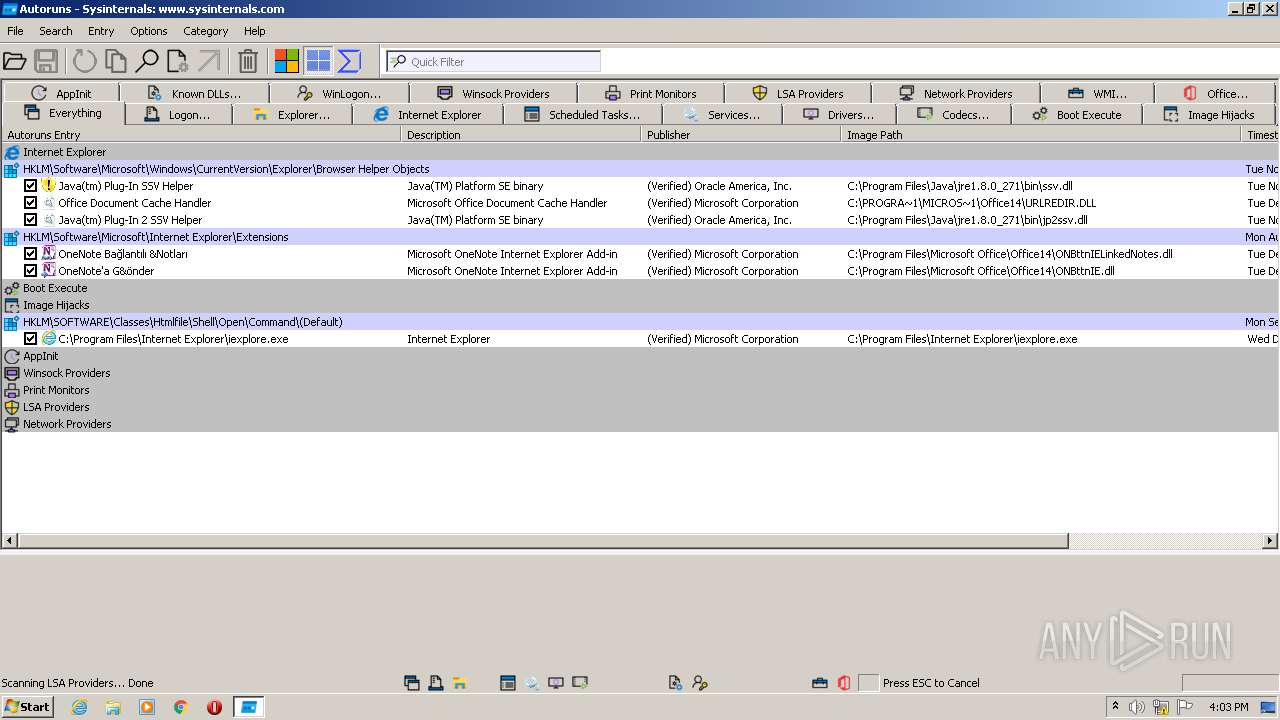This screenshot has height=720, width=1280.
Task: Uncheck OneNote'a Gönder entry
Action: point(31,271)
